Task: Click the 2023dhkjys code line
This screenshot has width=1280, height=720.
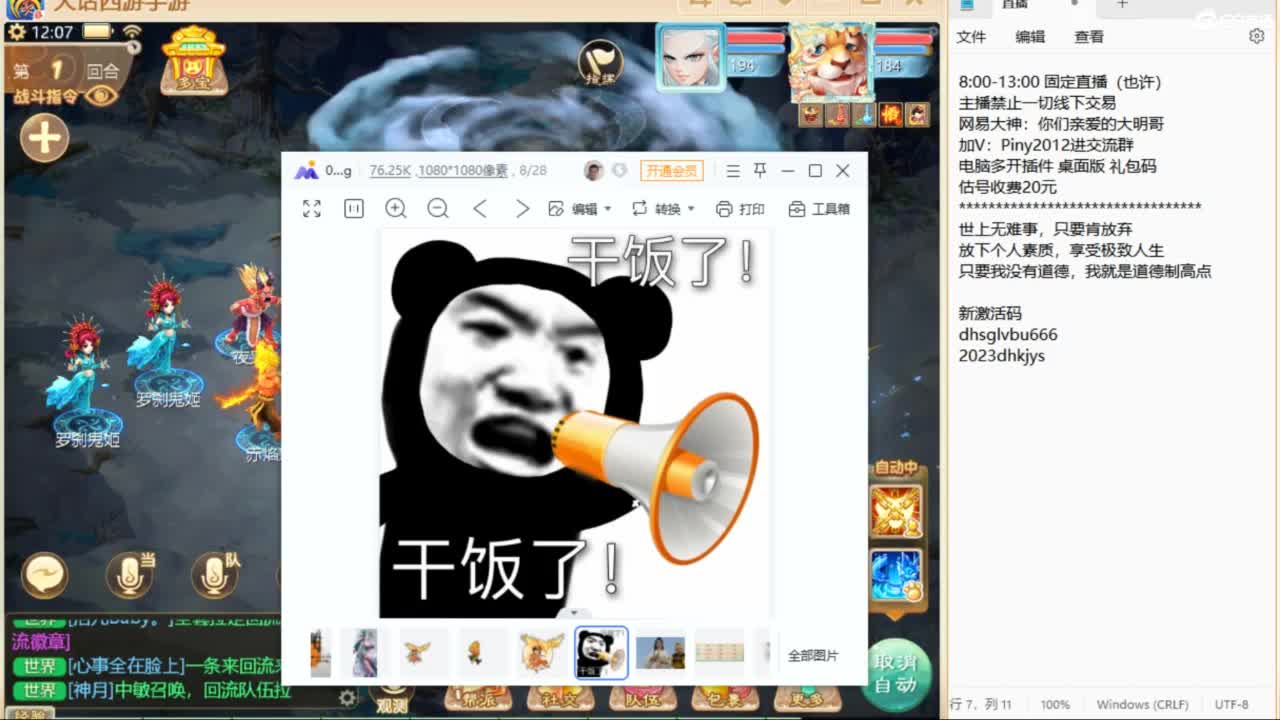Action: 1002,356
